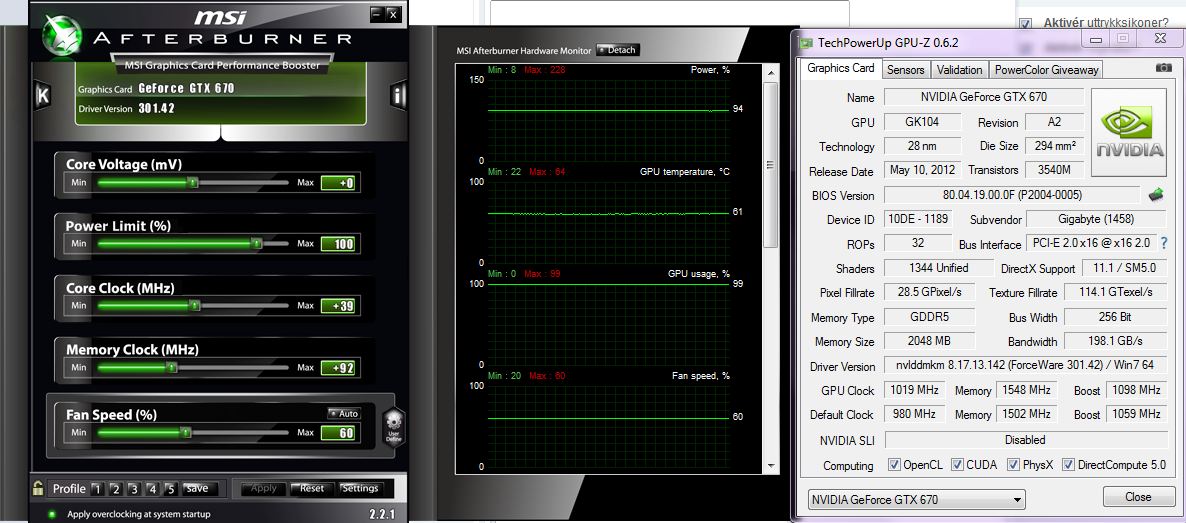The image size is (1186, 523).
Task: Click the Driver Version field in GPU-Z
Action: coord(1025,366)
